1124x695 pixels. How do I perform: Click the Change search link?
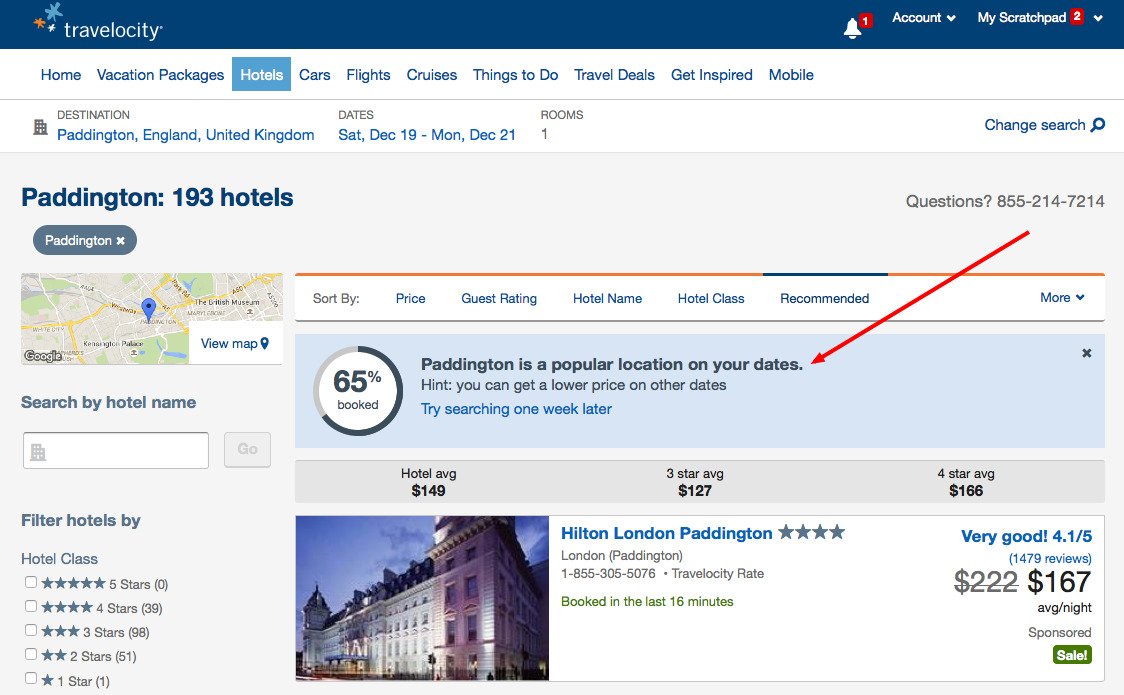pos(1034,125)
